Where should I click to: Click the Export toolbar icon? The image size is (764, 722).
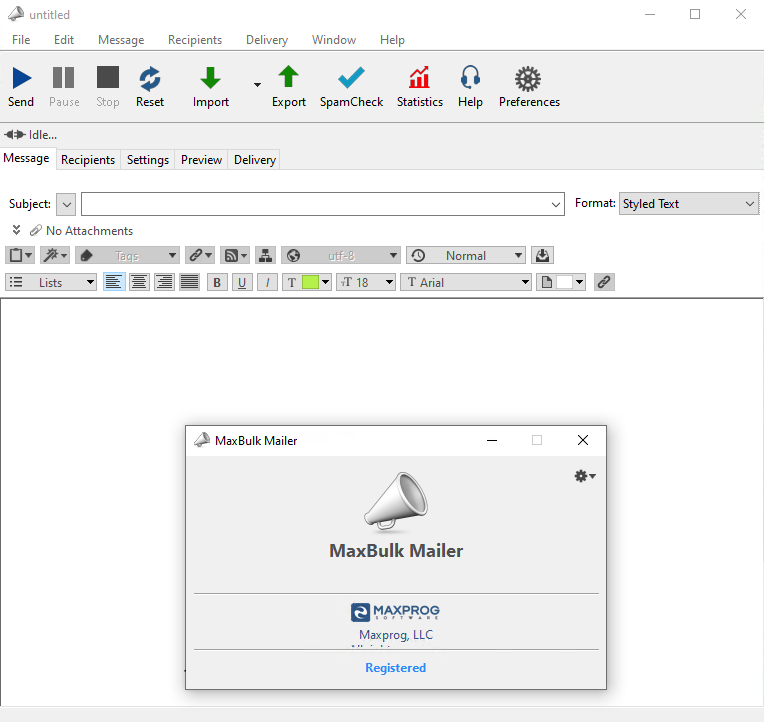[x=288, y=77]
